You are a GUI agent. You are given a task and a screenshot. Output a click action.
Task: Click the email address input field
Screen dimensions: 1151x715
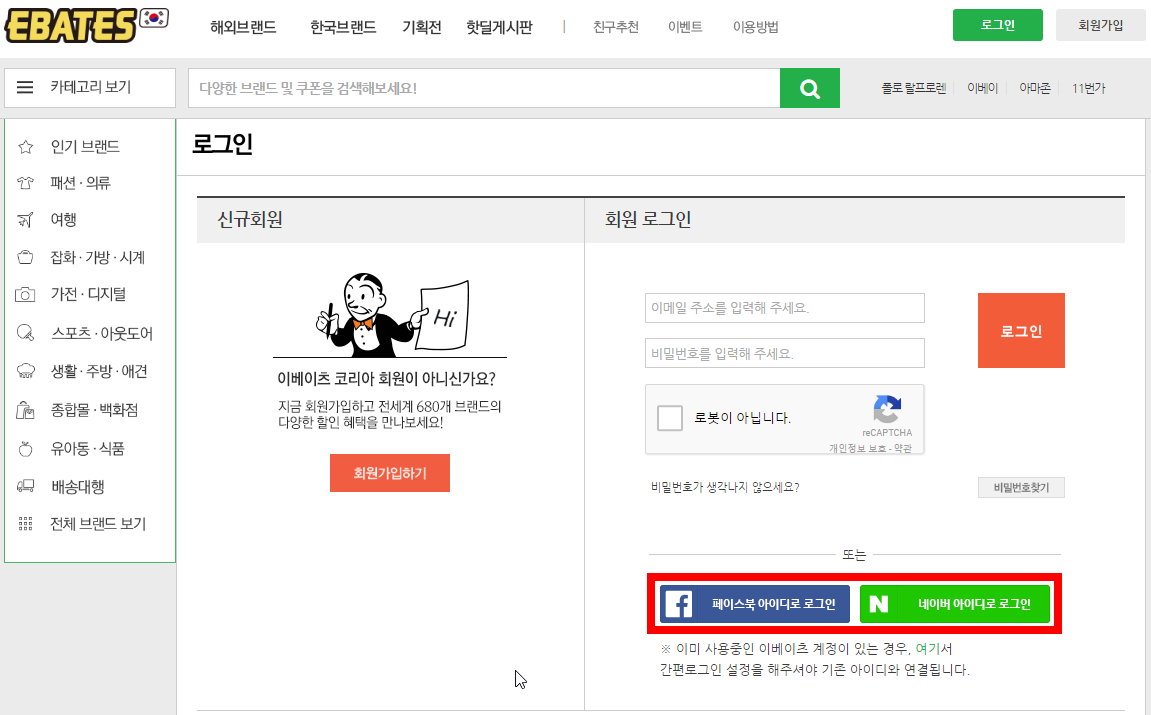point(785,308)
